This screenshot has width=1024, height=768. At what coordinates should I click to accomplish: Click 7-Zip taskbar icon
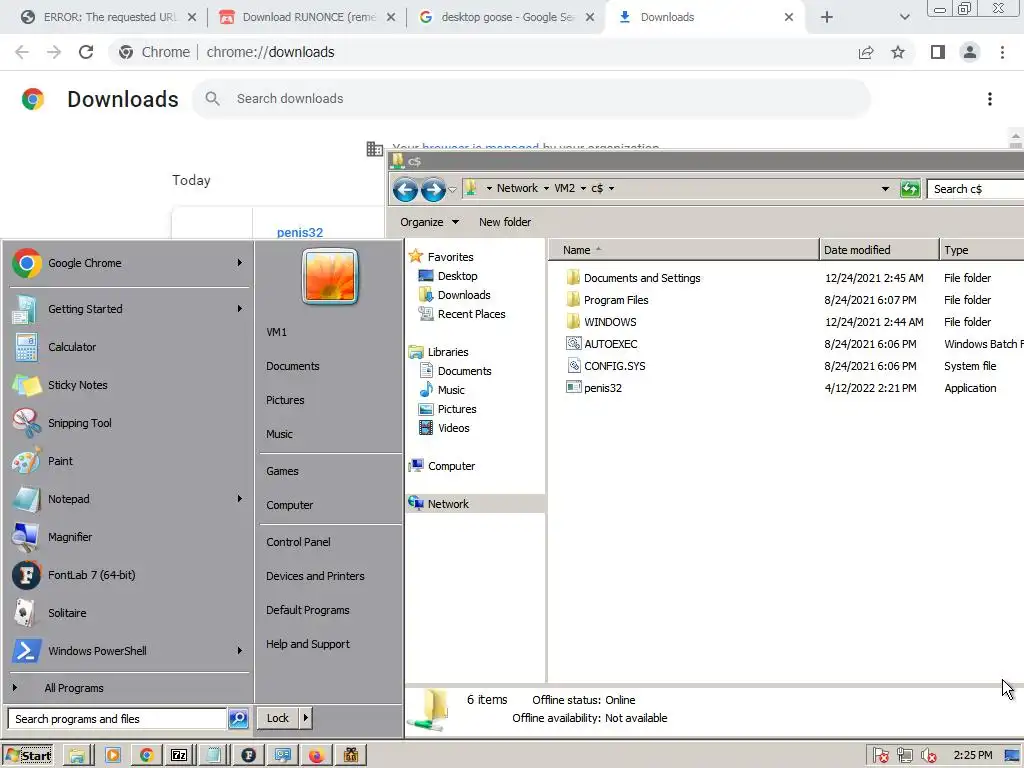point(179,756)
